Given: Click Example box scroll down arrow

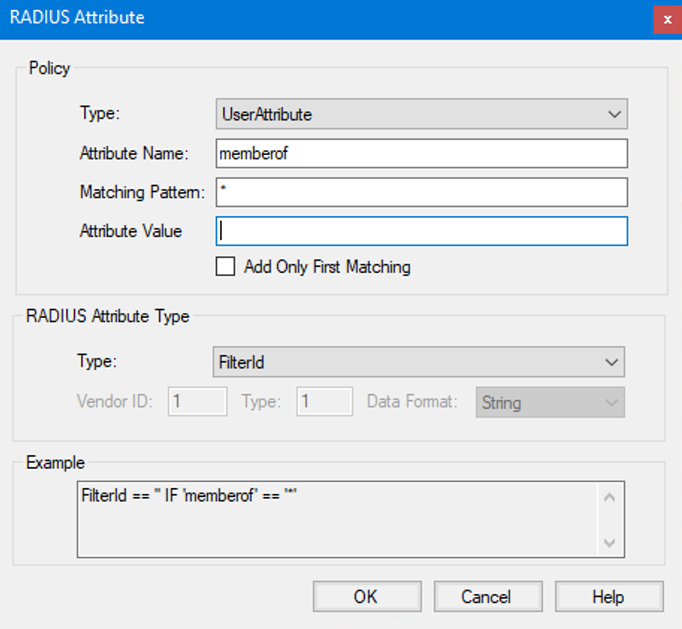Looking at the screenshot, I should 610,542.
